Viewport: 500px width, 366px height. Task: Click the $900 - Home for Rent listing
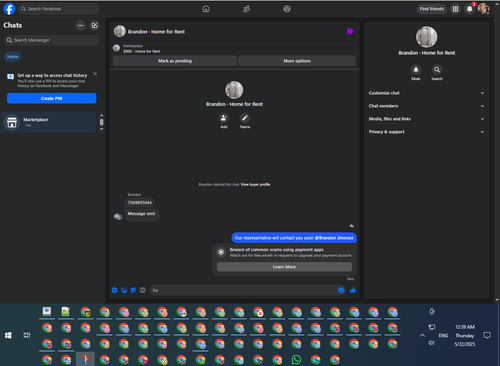[142, 51]
